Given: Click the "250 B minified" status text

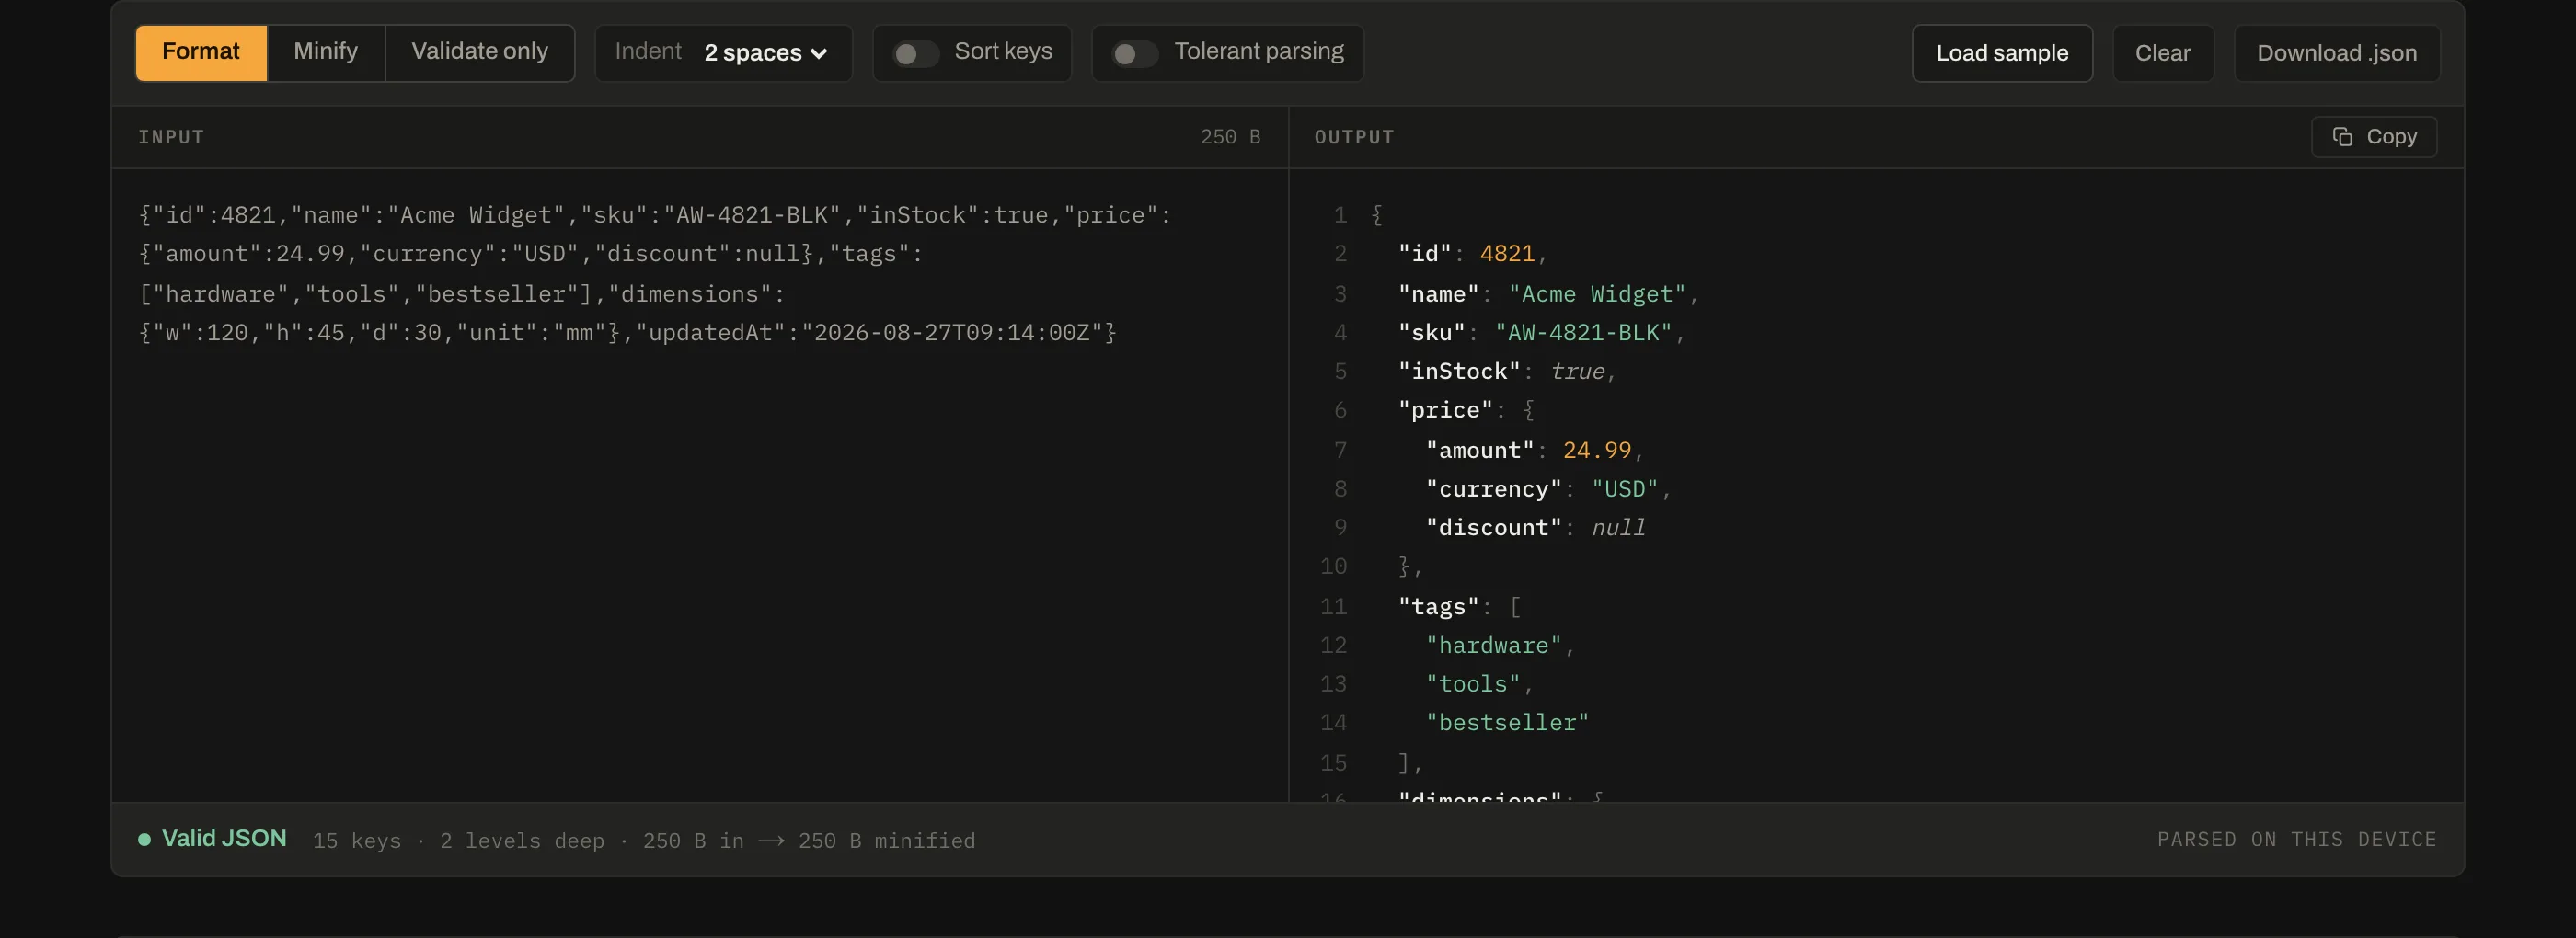Looking at the screenshot, I should 886,841.
